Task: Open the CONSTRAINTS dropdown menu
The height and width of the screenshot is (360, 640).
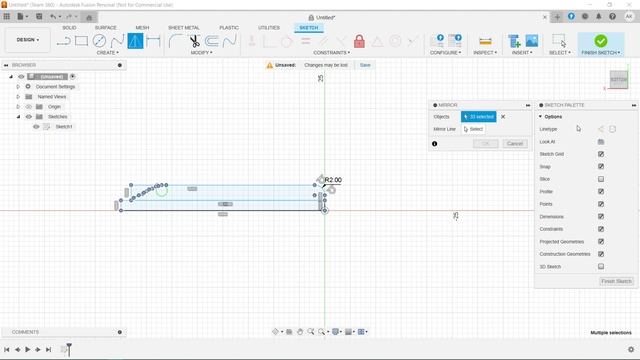Action: point(331,53)
